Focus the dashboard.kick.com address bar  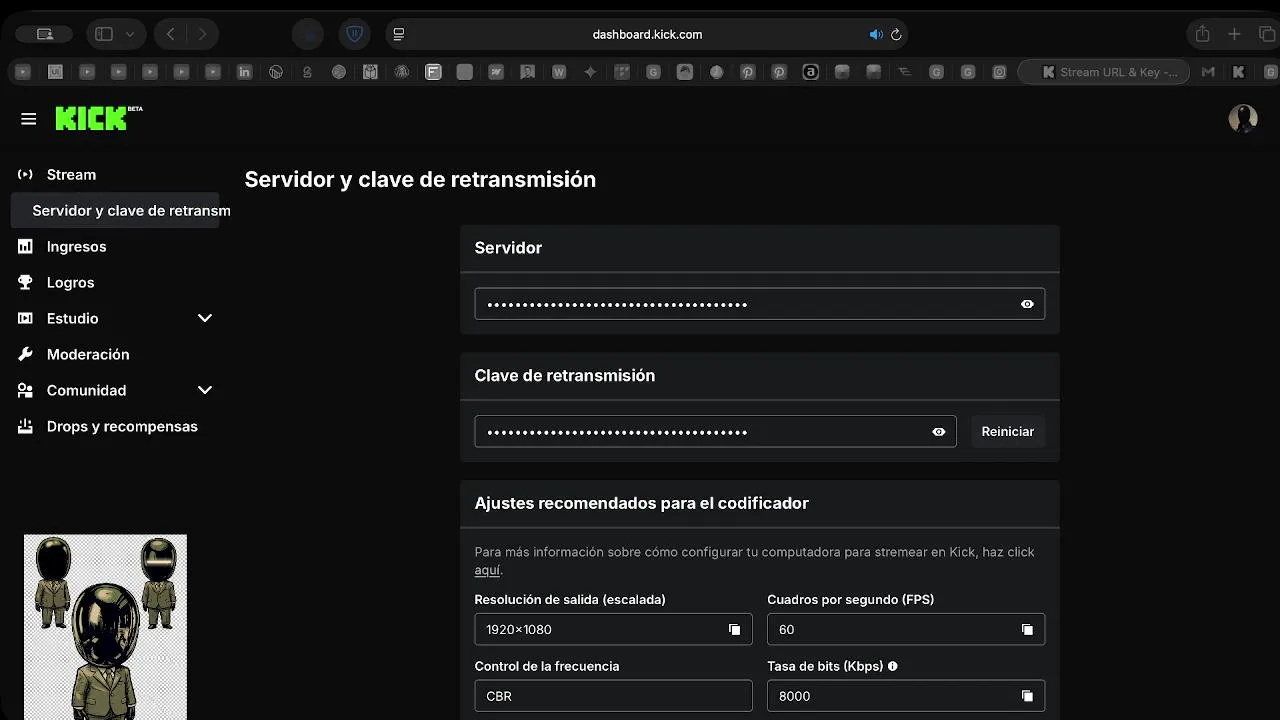[647, 34]
